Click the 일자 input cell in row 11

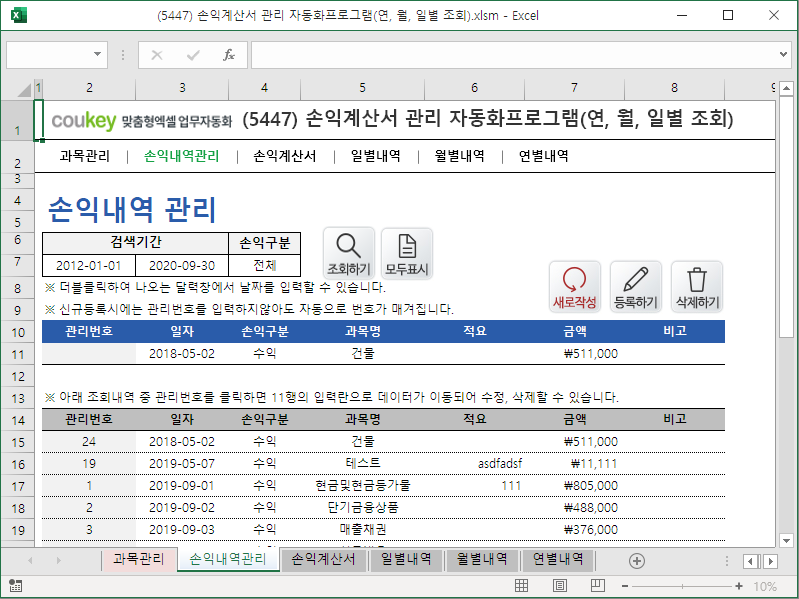pyautogui.click(x=182, y=353)
